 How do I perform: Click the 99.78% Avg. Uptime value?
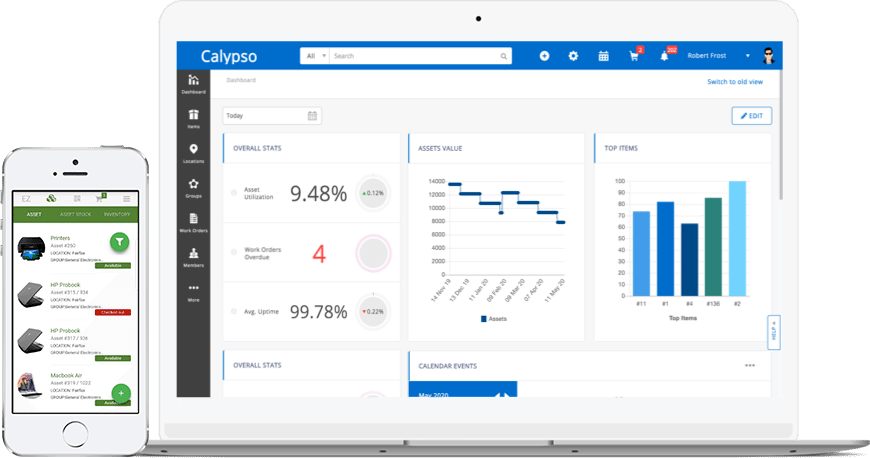[318, 312]
